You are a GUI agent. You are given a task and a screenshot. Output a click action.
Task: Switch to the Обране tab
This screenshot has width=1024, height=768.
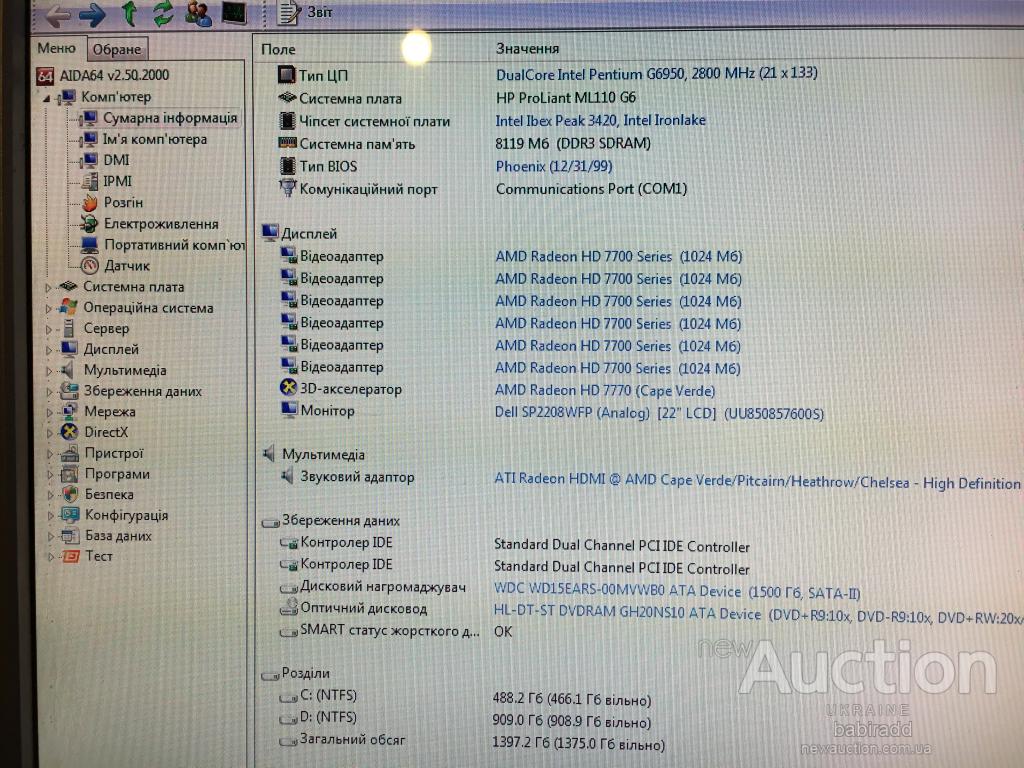click(116, 49)
